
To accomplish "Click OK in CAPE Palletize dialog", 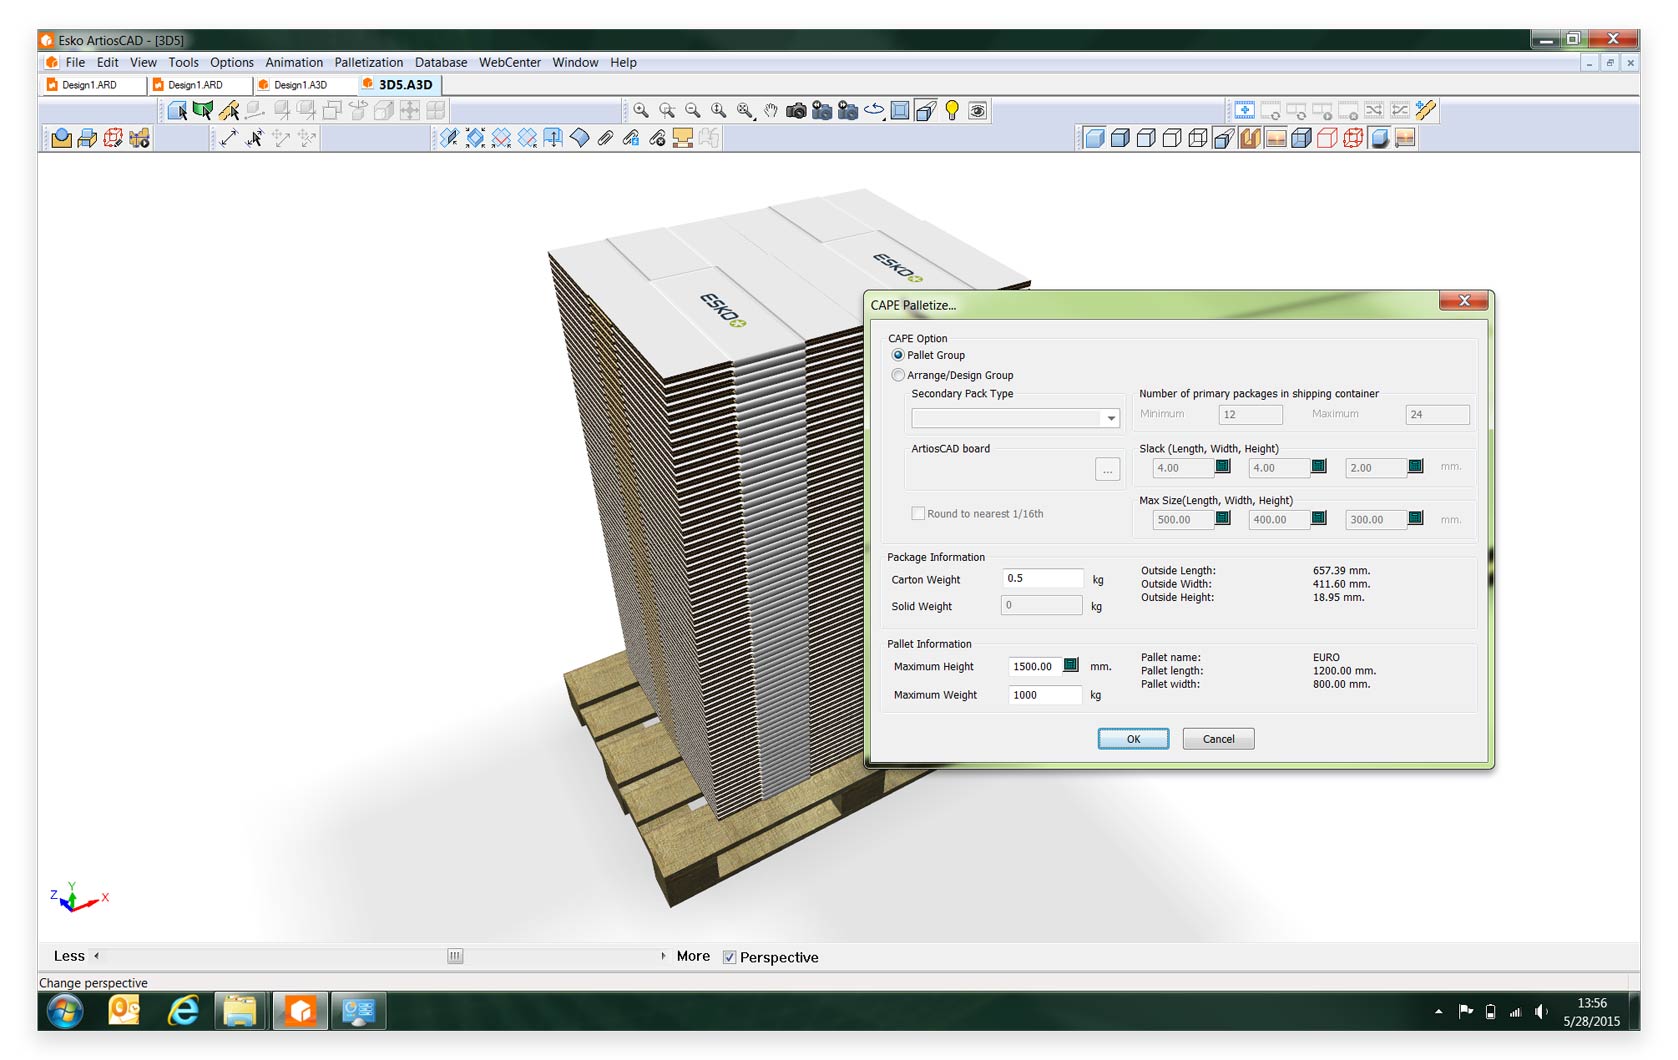I will point(1133,739).
